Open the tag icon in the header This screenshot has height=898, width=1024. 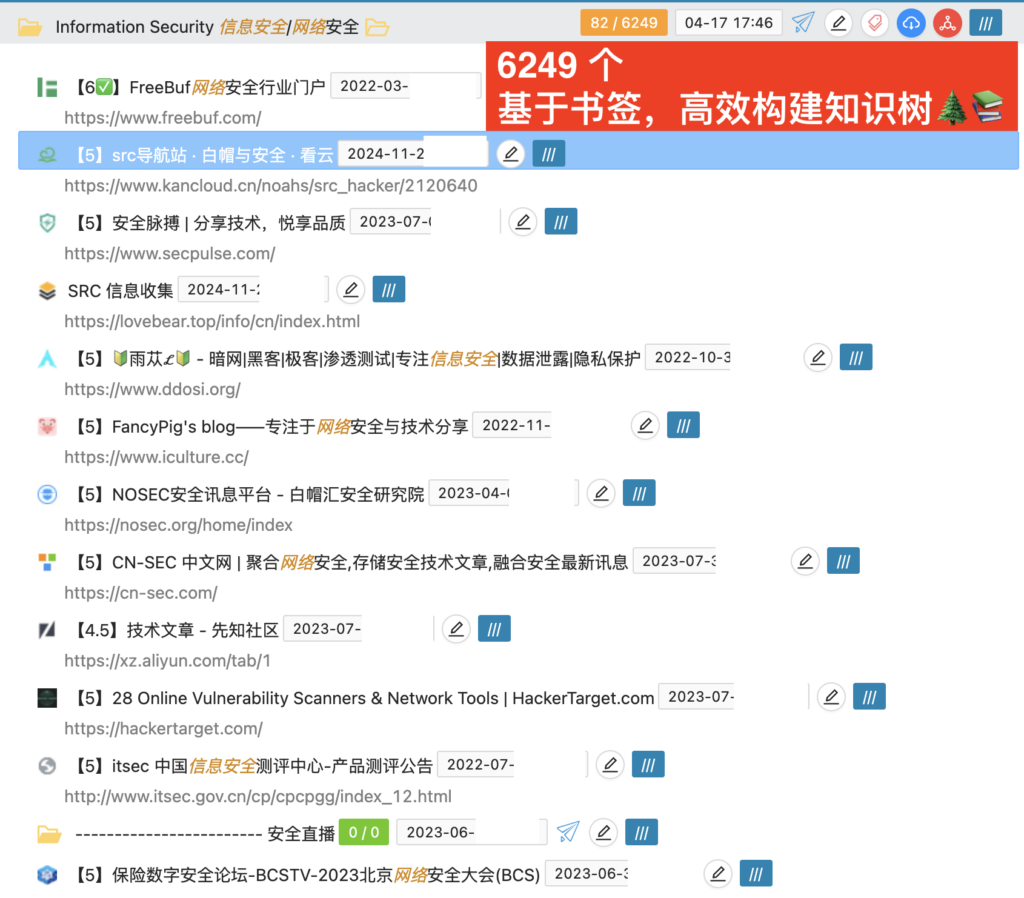pos(874,24)
